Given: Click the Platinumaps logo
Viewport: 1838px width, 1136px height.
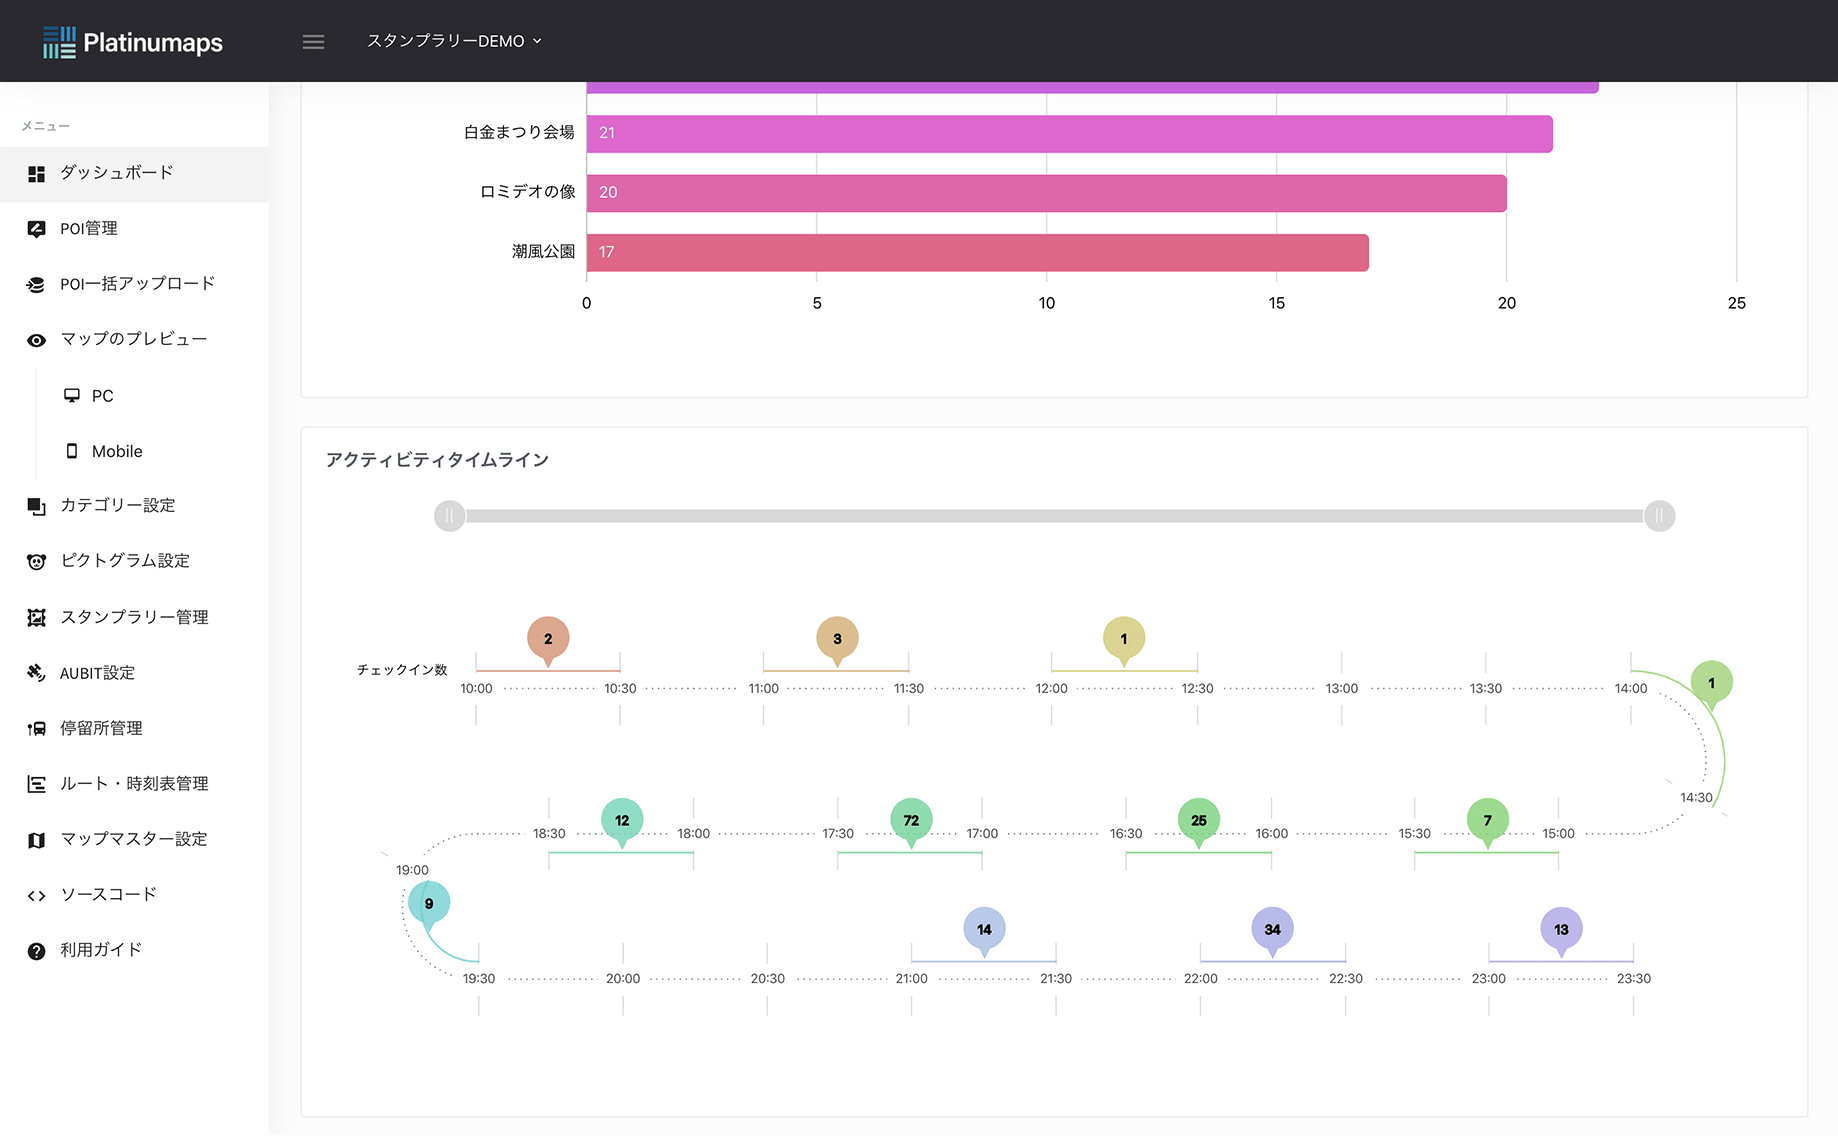Looking at the screenshot, I should 133,42.
